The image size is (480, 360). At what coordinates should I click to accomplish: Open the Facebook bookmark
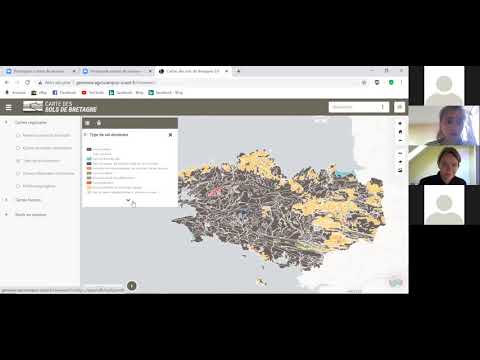coord(64,92)
